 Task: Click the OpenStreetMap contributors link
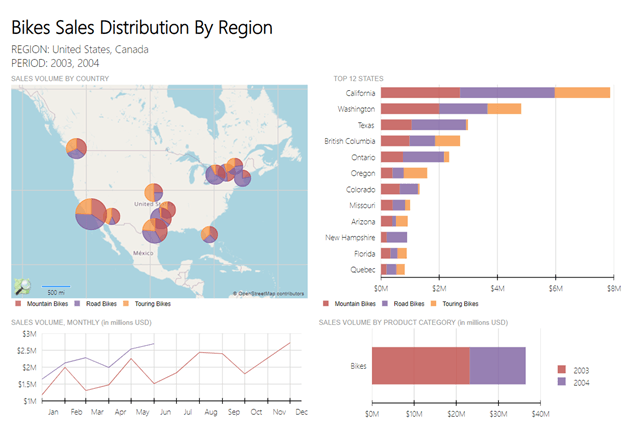coord(269,294)
